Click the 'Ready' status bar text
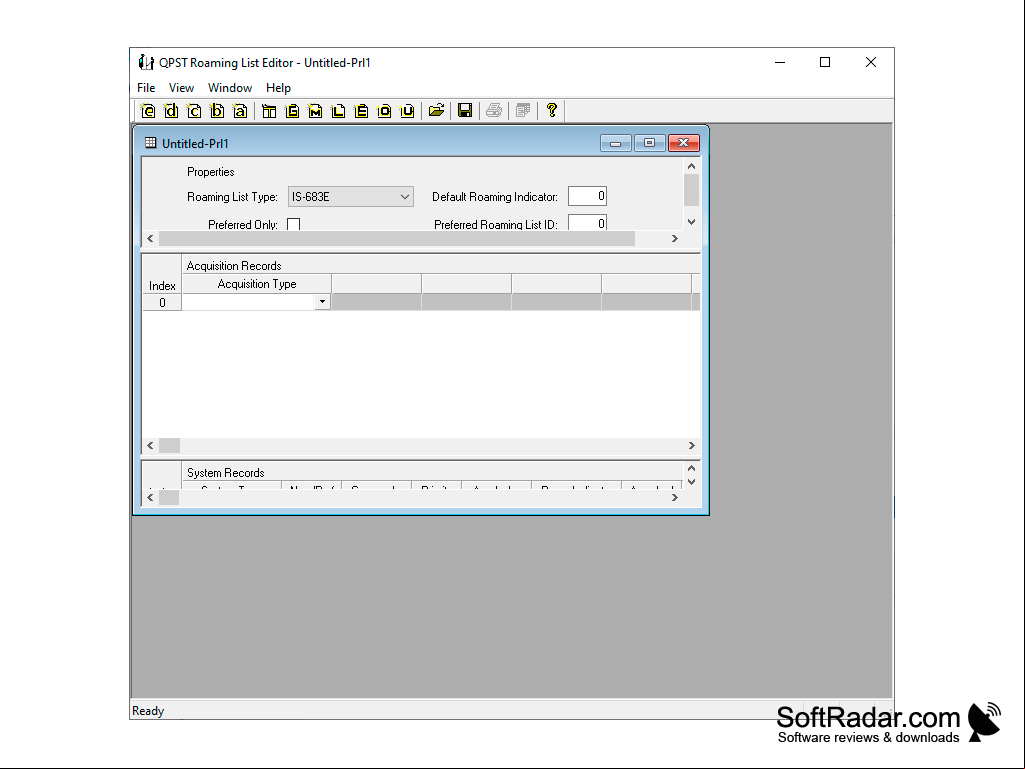Image resolution: width=1025 pixels, height=769 pixels. (x=148, y=711)
